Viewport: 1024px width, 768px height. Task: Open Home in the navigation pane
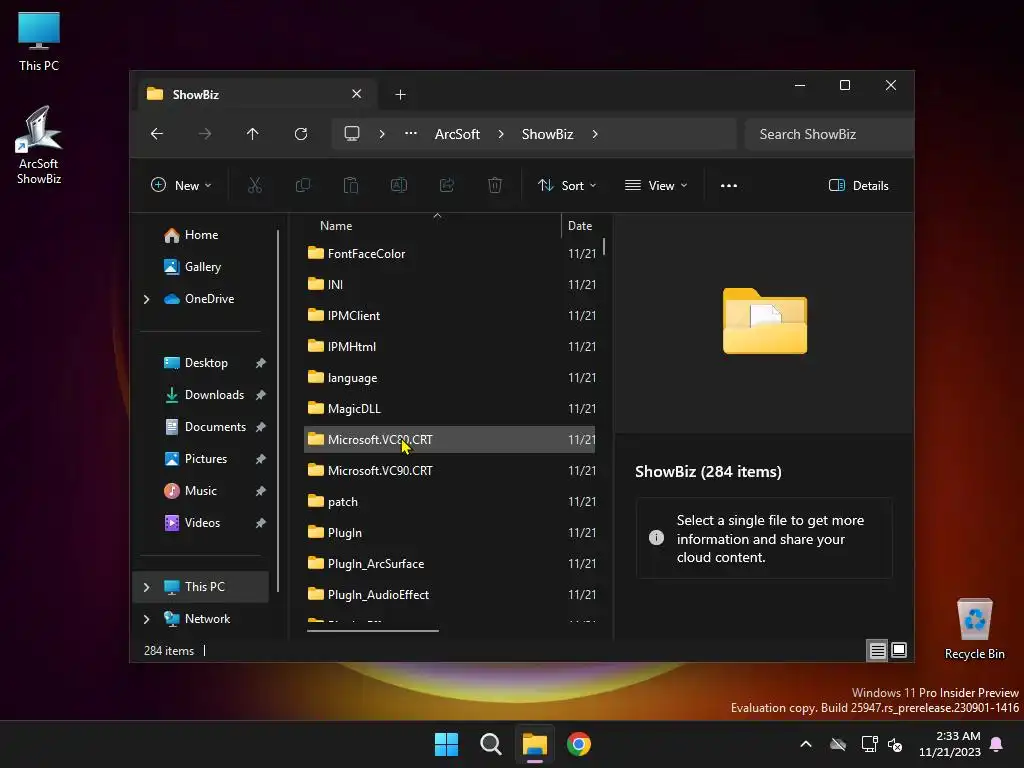tap(200, 235)
